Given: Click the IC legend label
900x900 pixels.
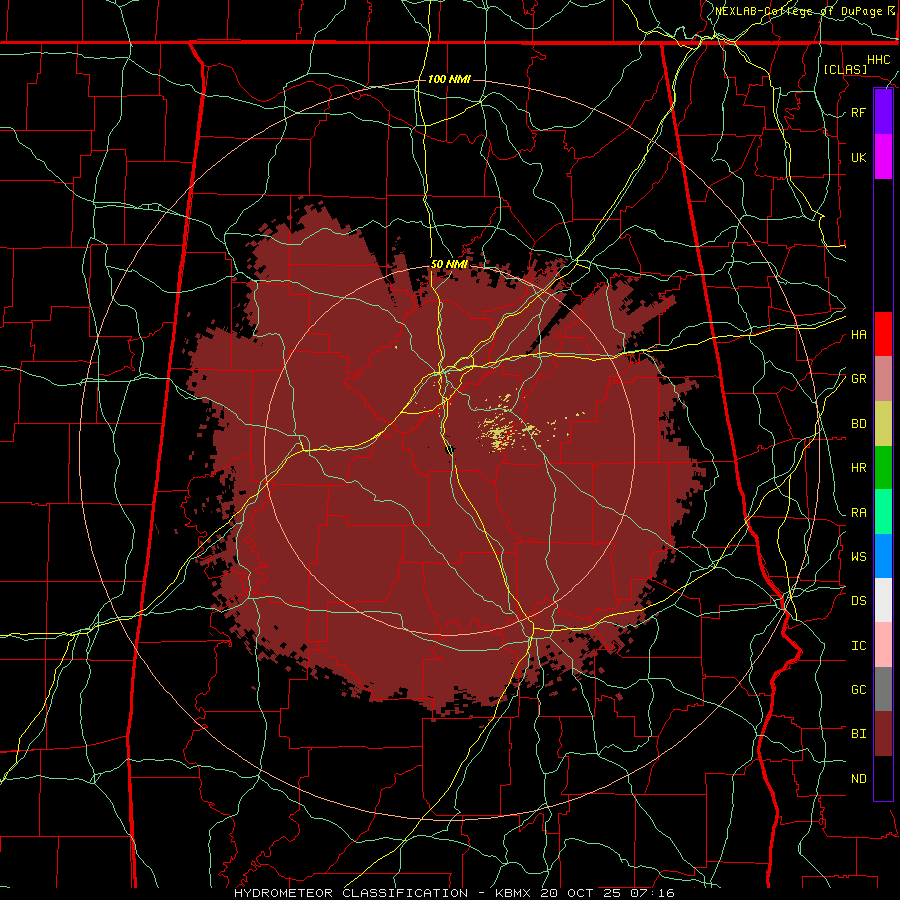Looking at the screenshot, I should point(858,645).
